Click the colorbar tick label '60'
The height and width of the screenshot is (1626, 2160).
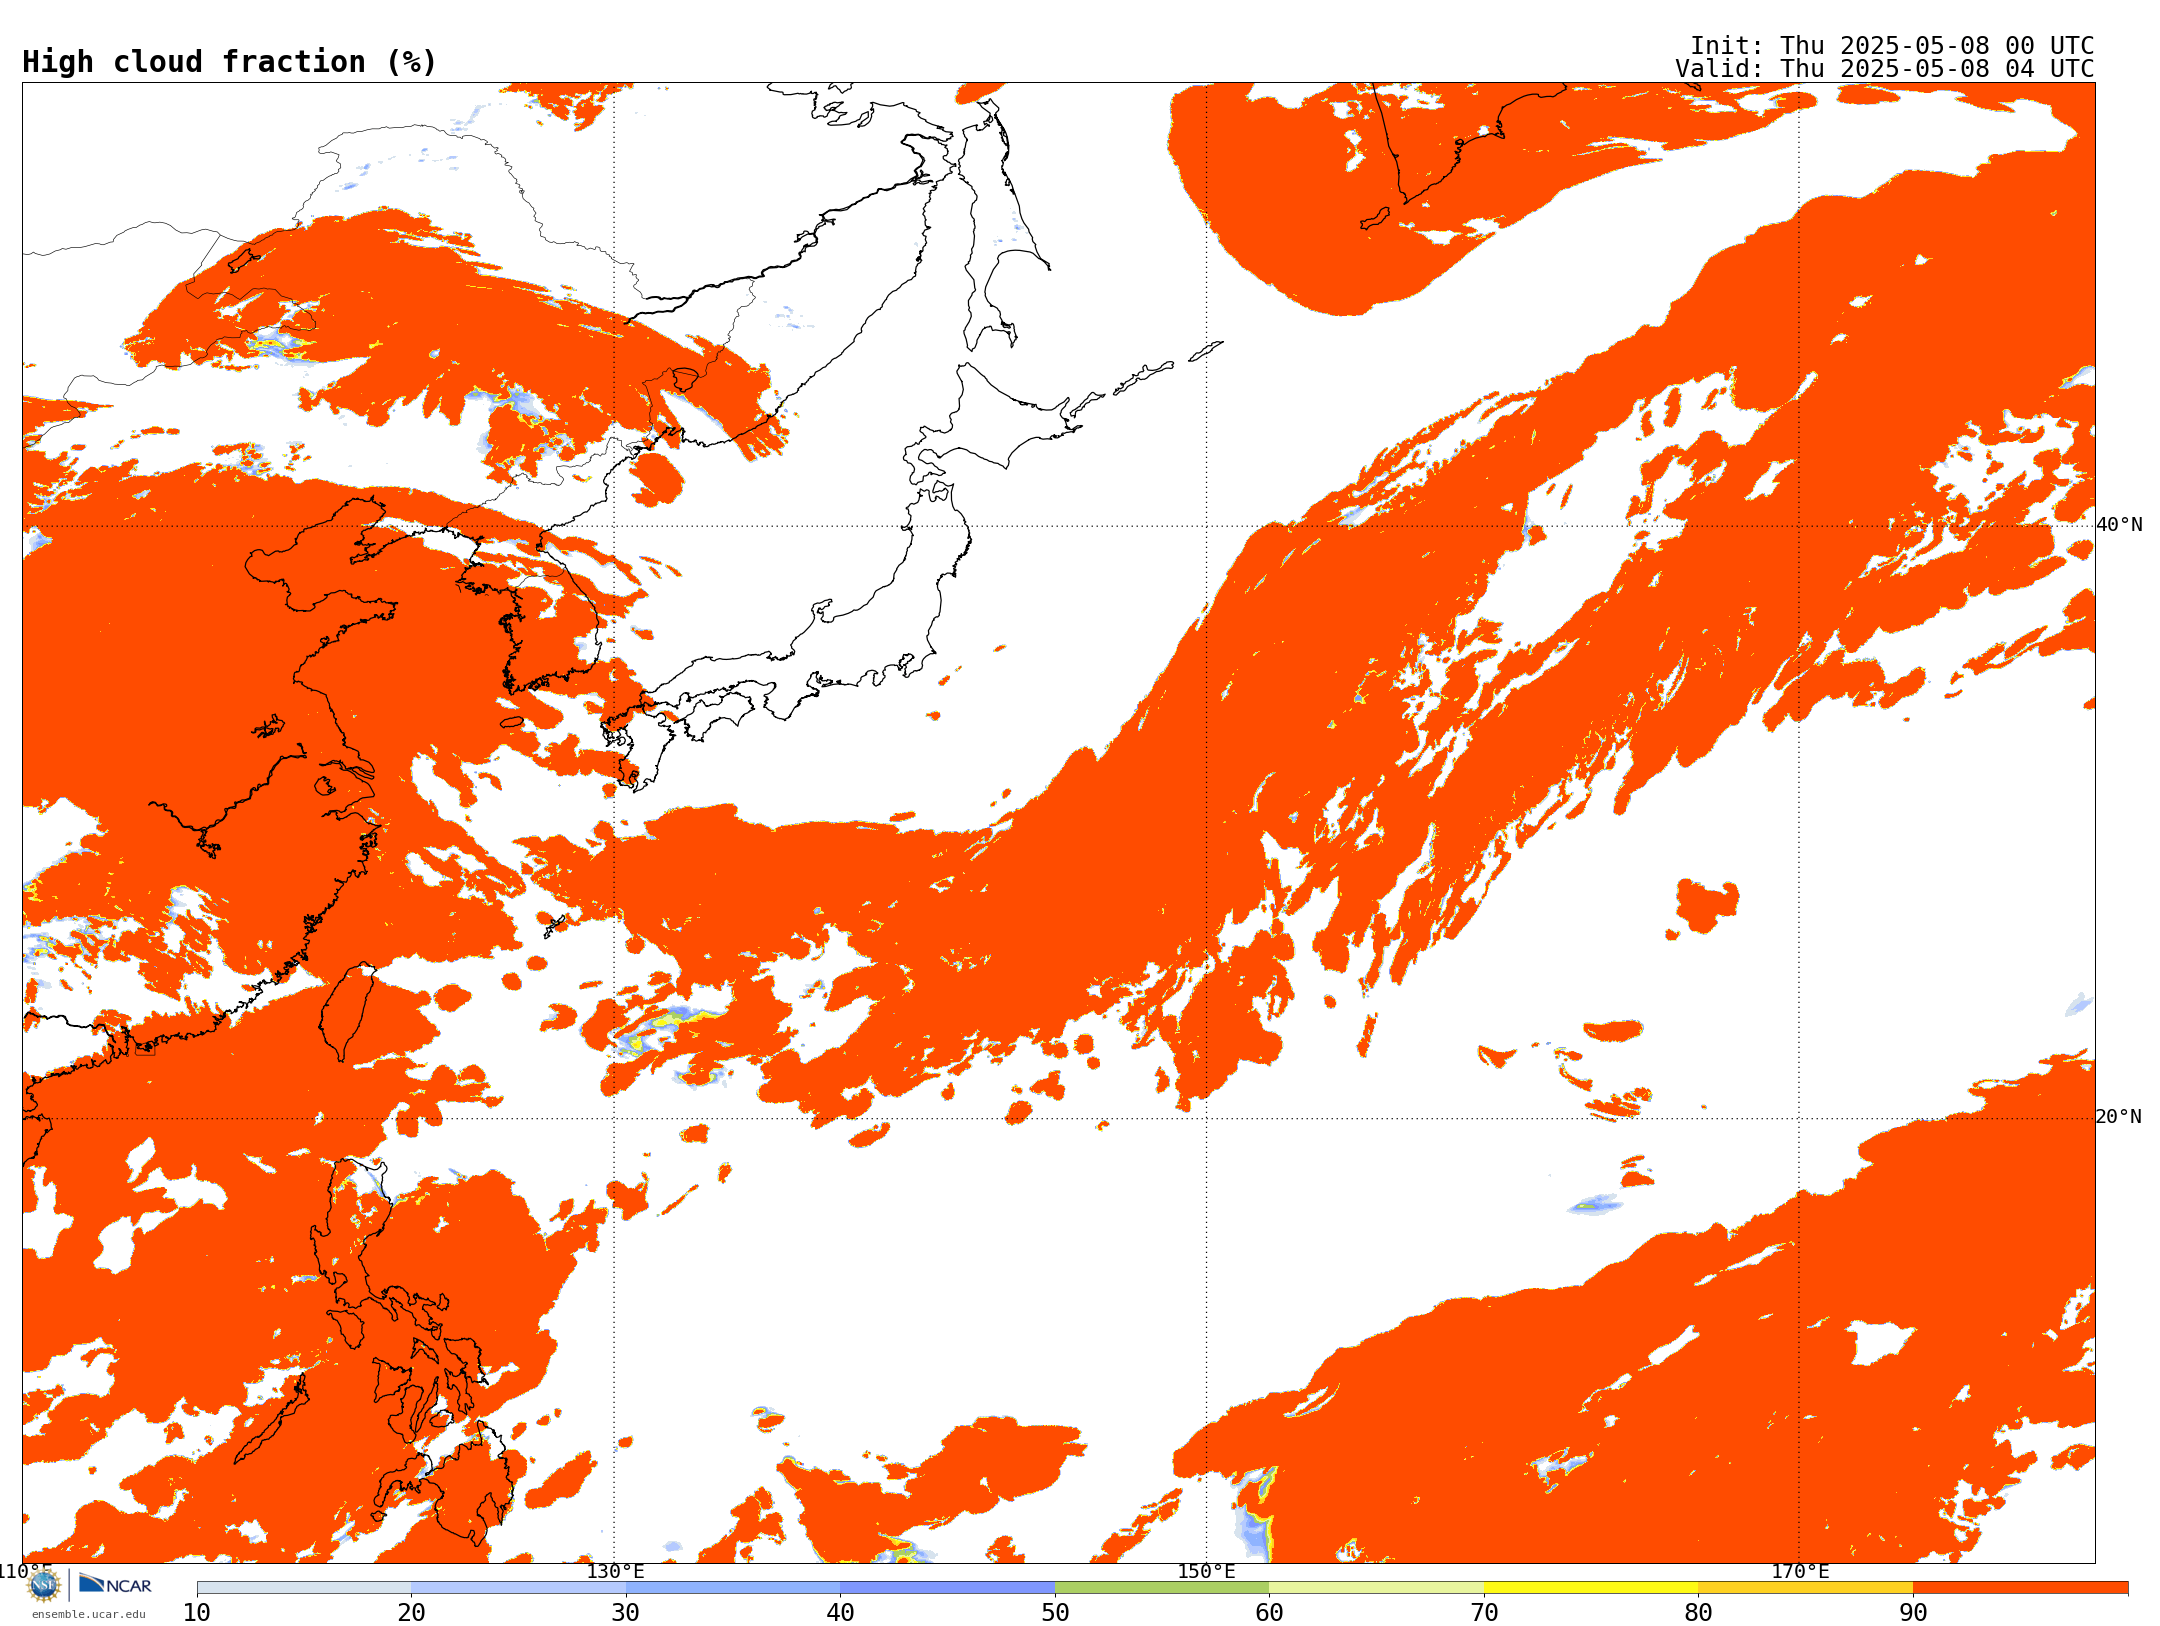pyautogui.click(x=1269, y=1613)
